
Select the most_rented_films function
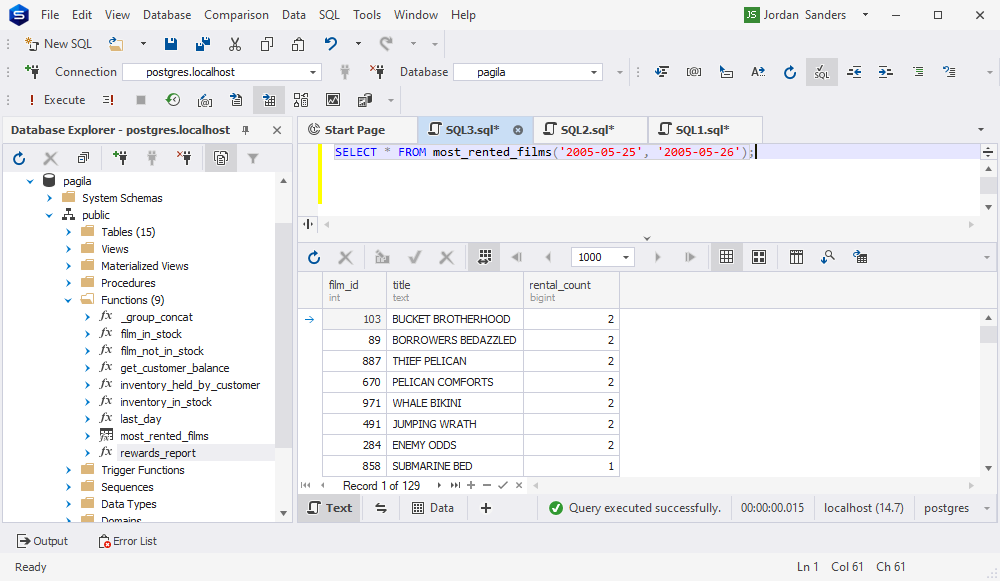click(164, 436)
